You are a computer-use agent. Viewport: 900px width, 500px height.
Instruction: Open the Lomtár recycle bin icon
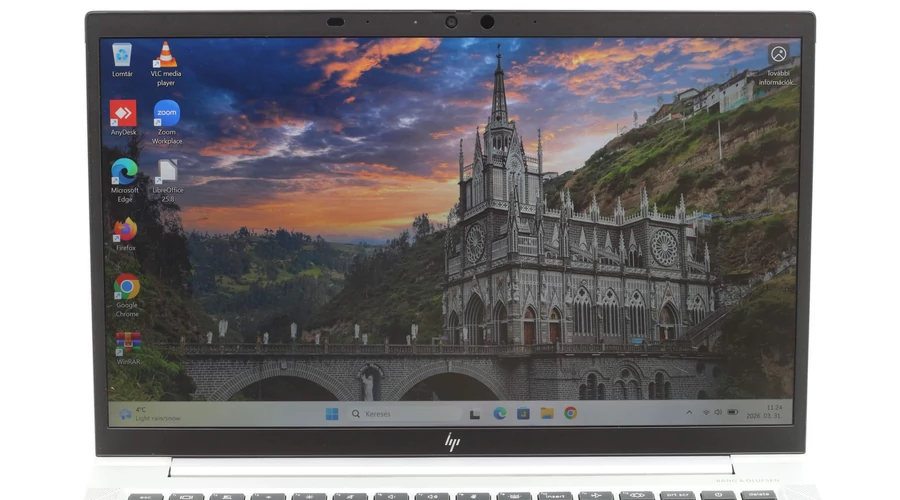[x=122, y=54]
